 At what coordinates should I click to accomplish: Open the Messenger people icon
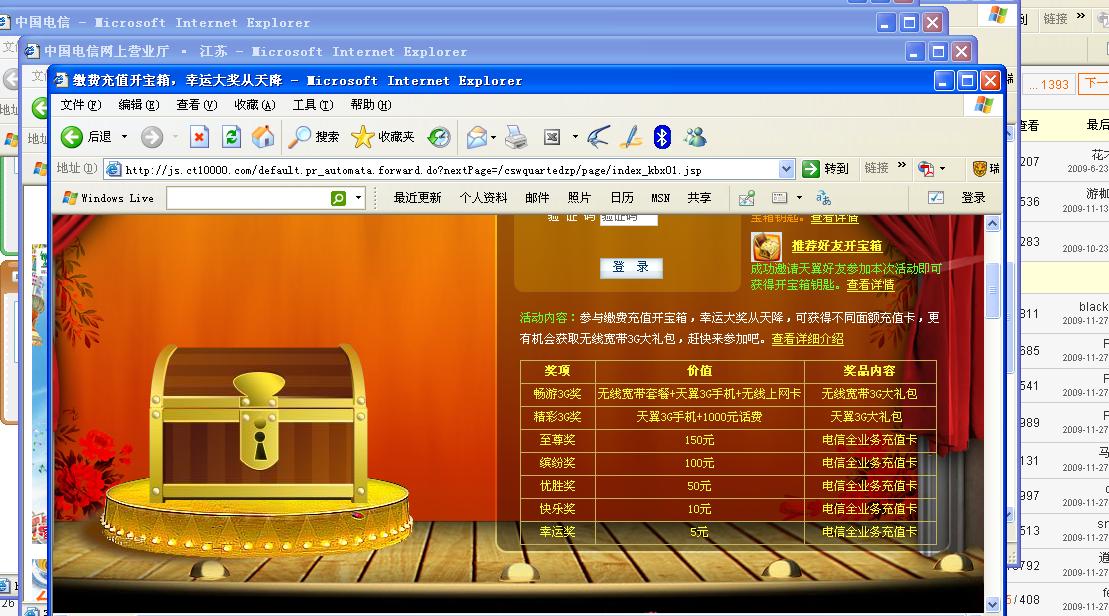pyautogui.click(x=695, y=136)
